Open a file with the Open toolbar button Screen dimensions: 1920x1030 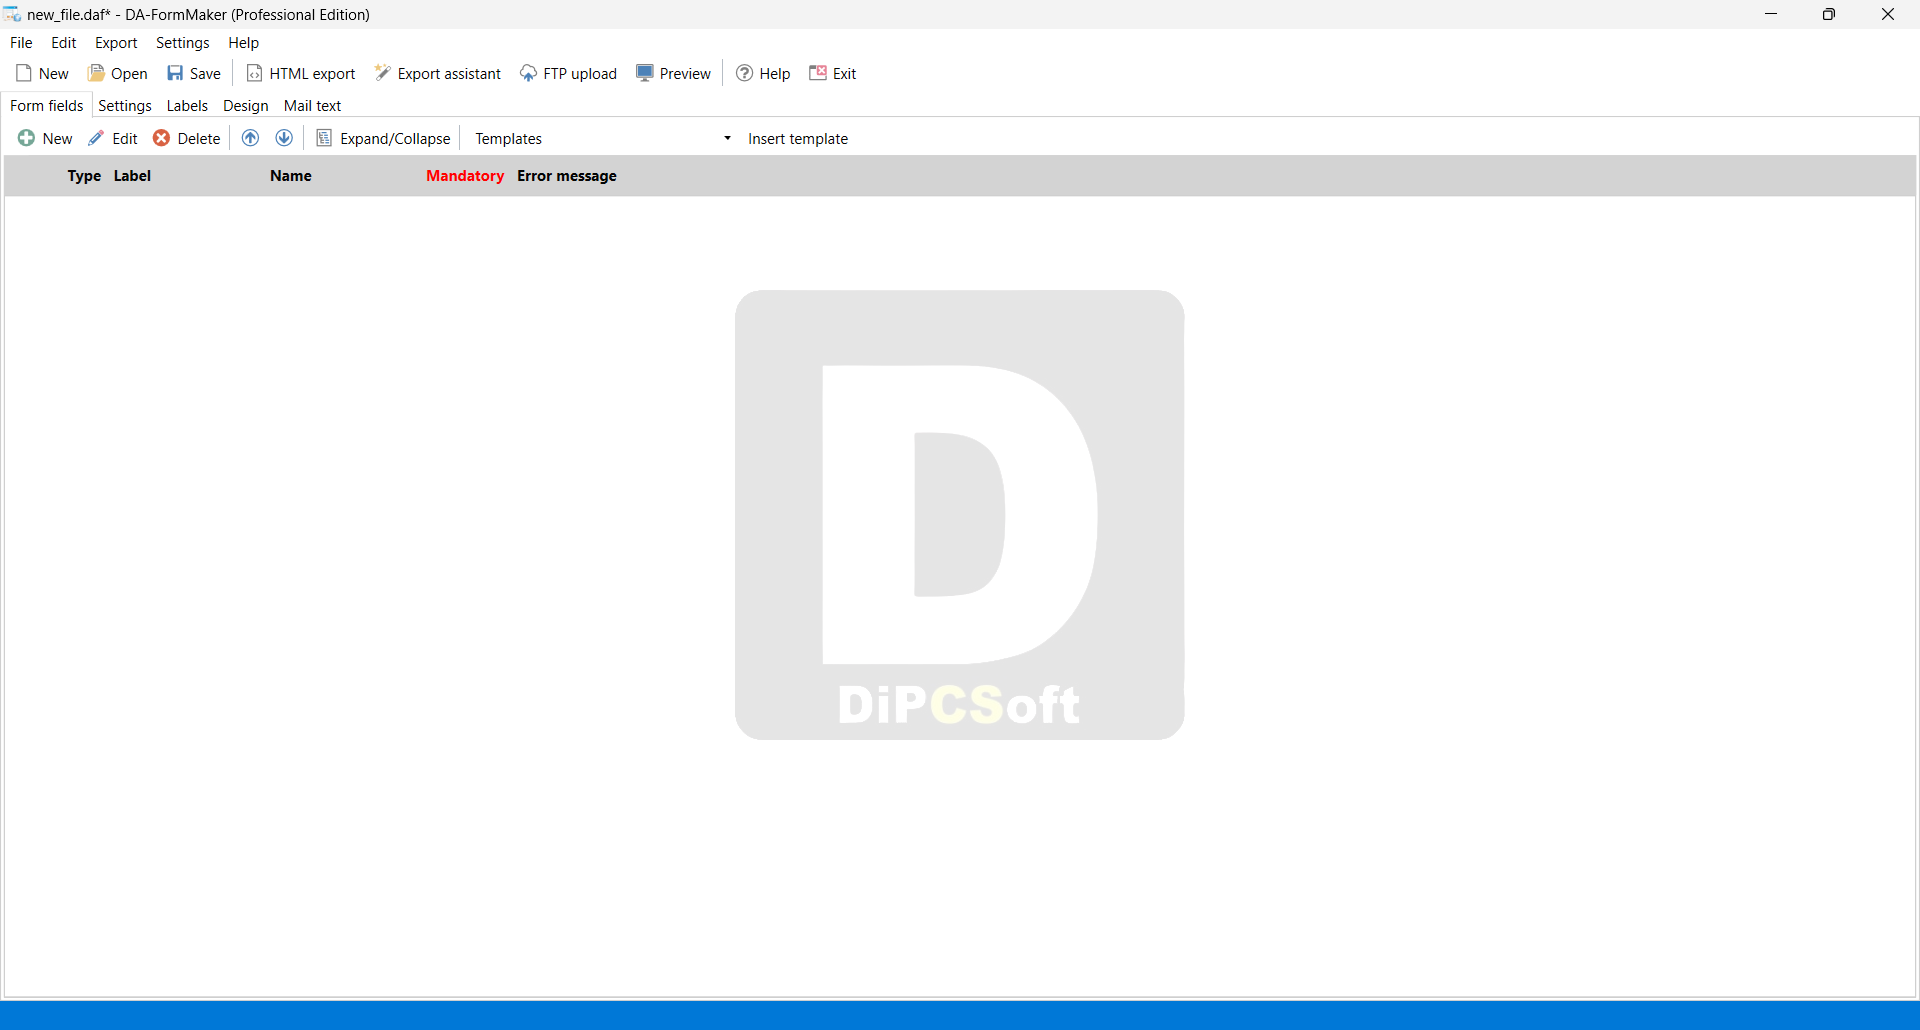coord(118,73)
